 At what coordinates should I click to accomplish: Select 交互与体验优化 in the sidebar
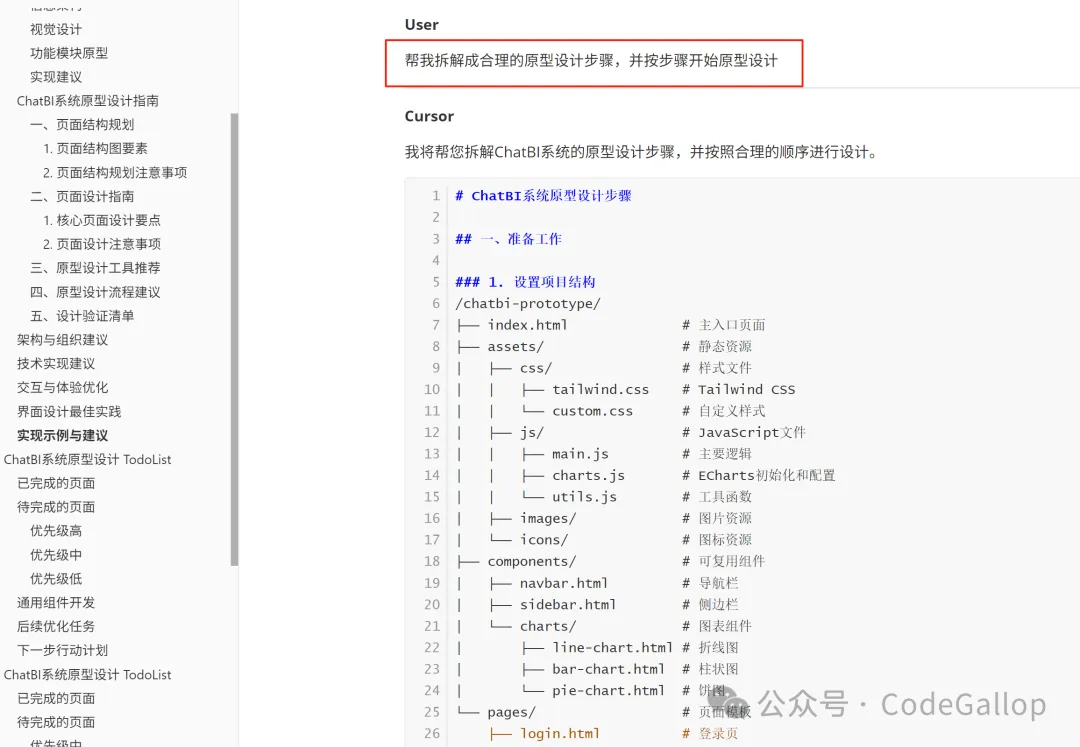point(63,388)
